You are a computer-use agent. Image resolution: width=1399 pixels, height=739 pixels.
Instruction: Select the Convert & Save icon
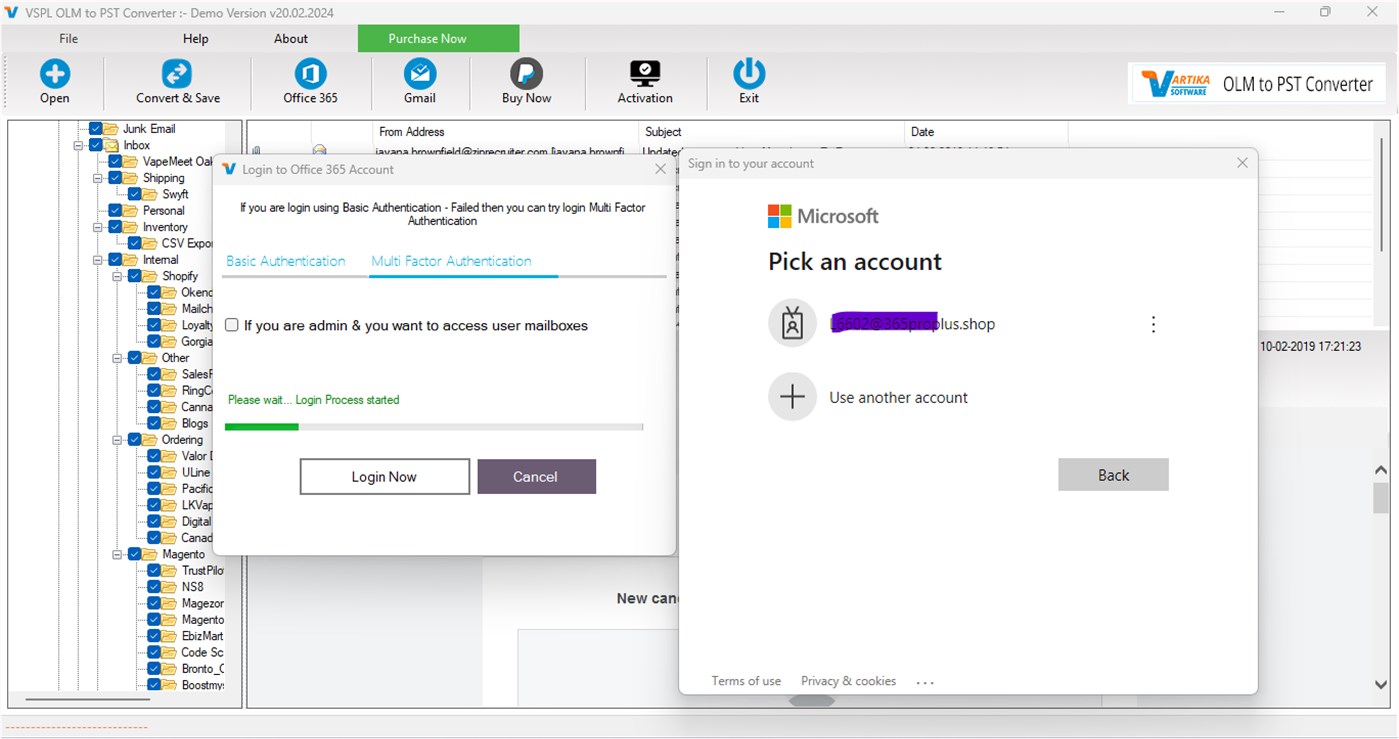[x=177, y=80]
